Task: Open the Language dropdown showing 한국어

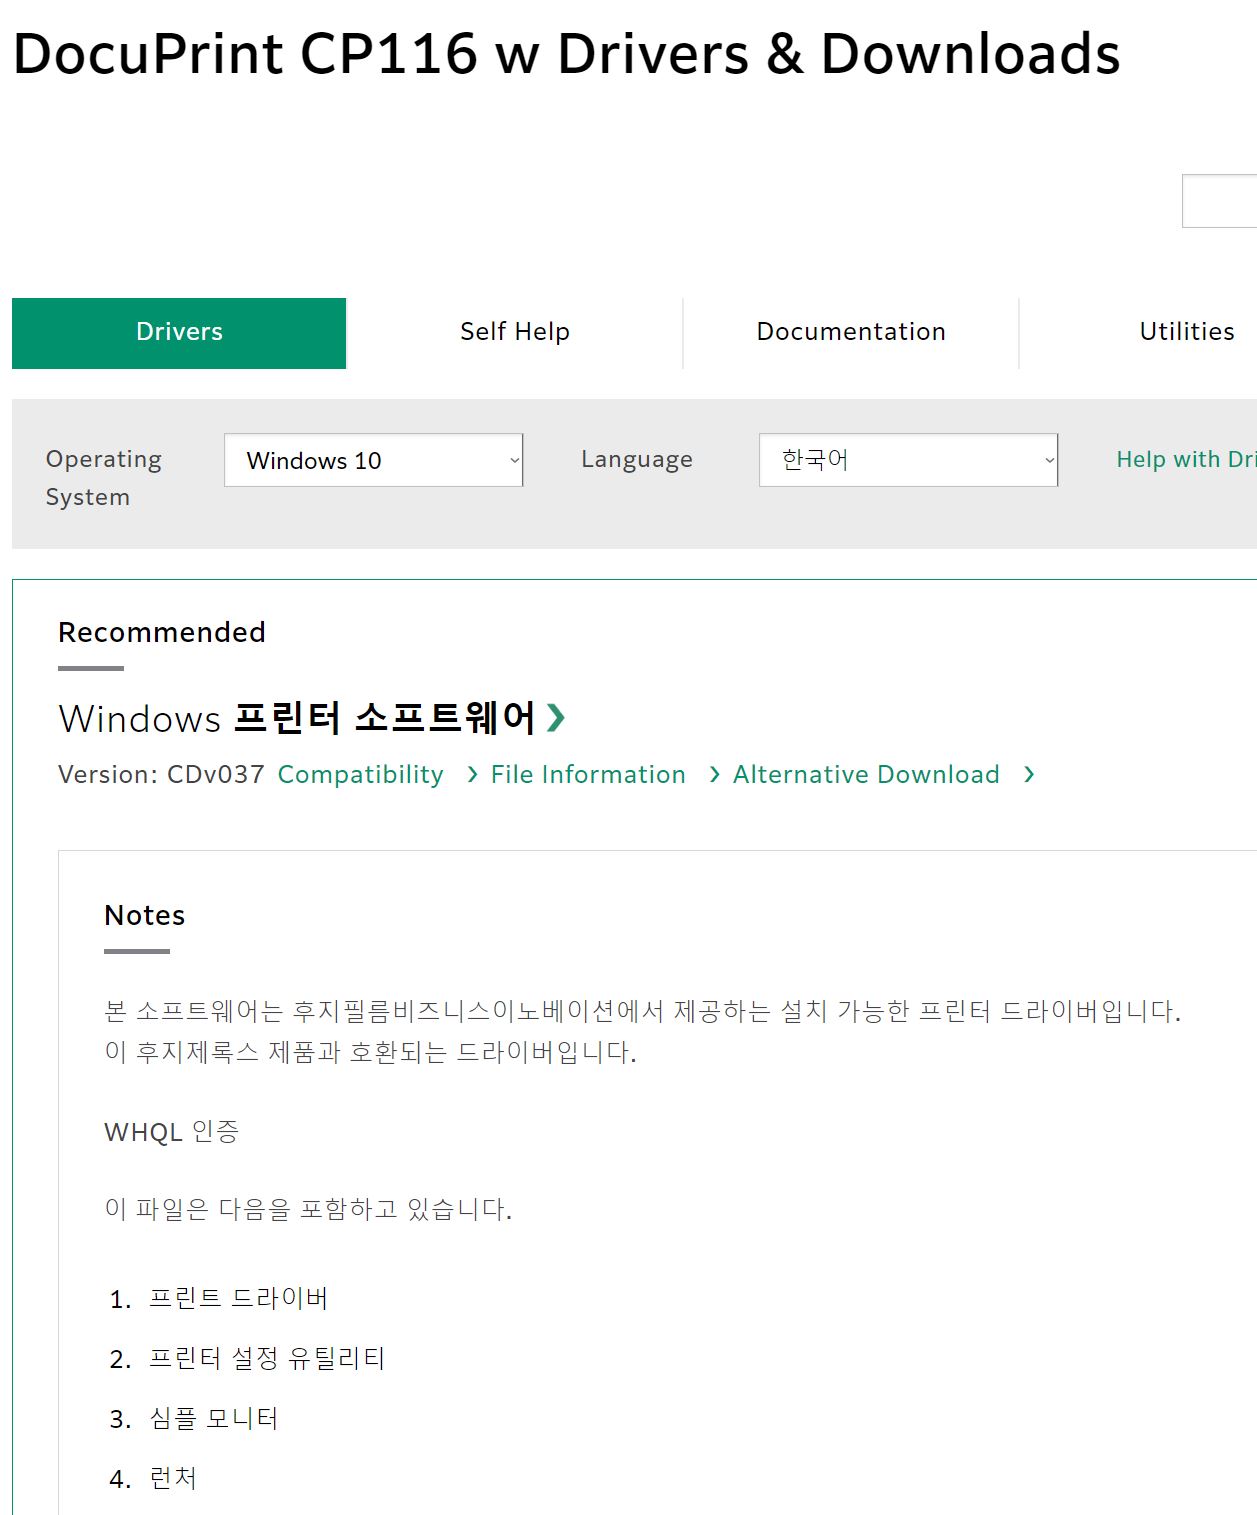Action: click(908, 460)
